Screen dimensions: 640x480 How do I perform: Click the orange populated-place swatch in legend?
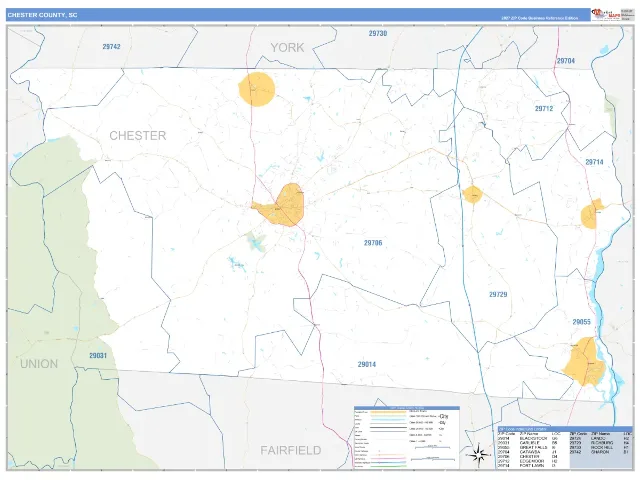[389, 412]
